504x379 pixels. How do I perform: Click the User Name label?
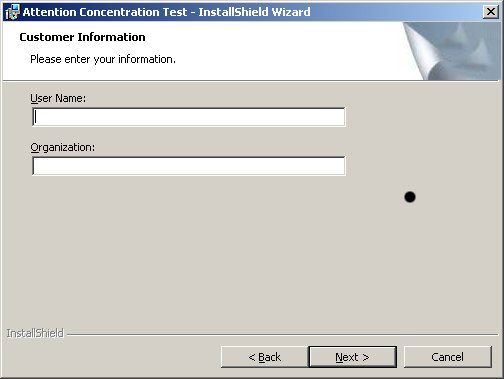click(58, 98)
